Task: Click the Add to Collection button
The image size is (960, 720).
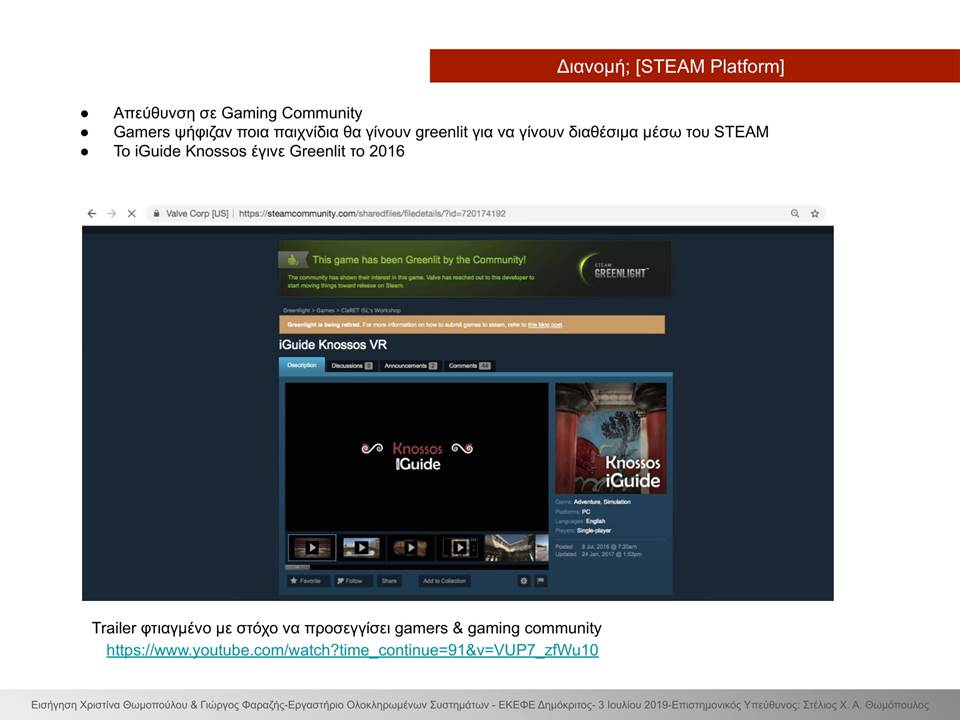Action: click(444, 580)
